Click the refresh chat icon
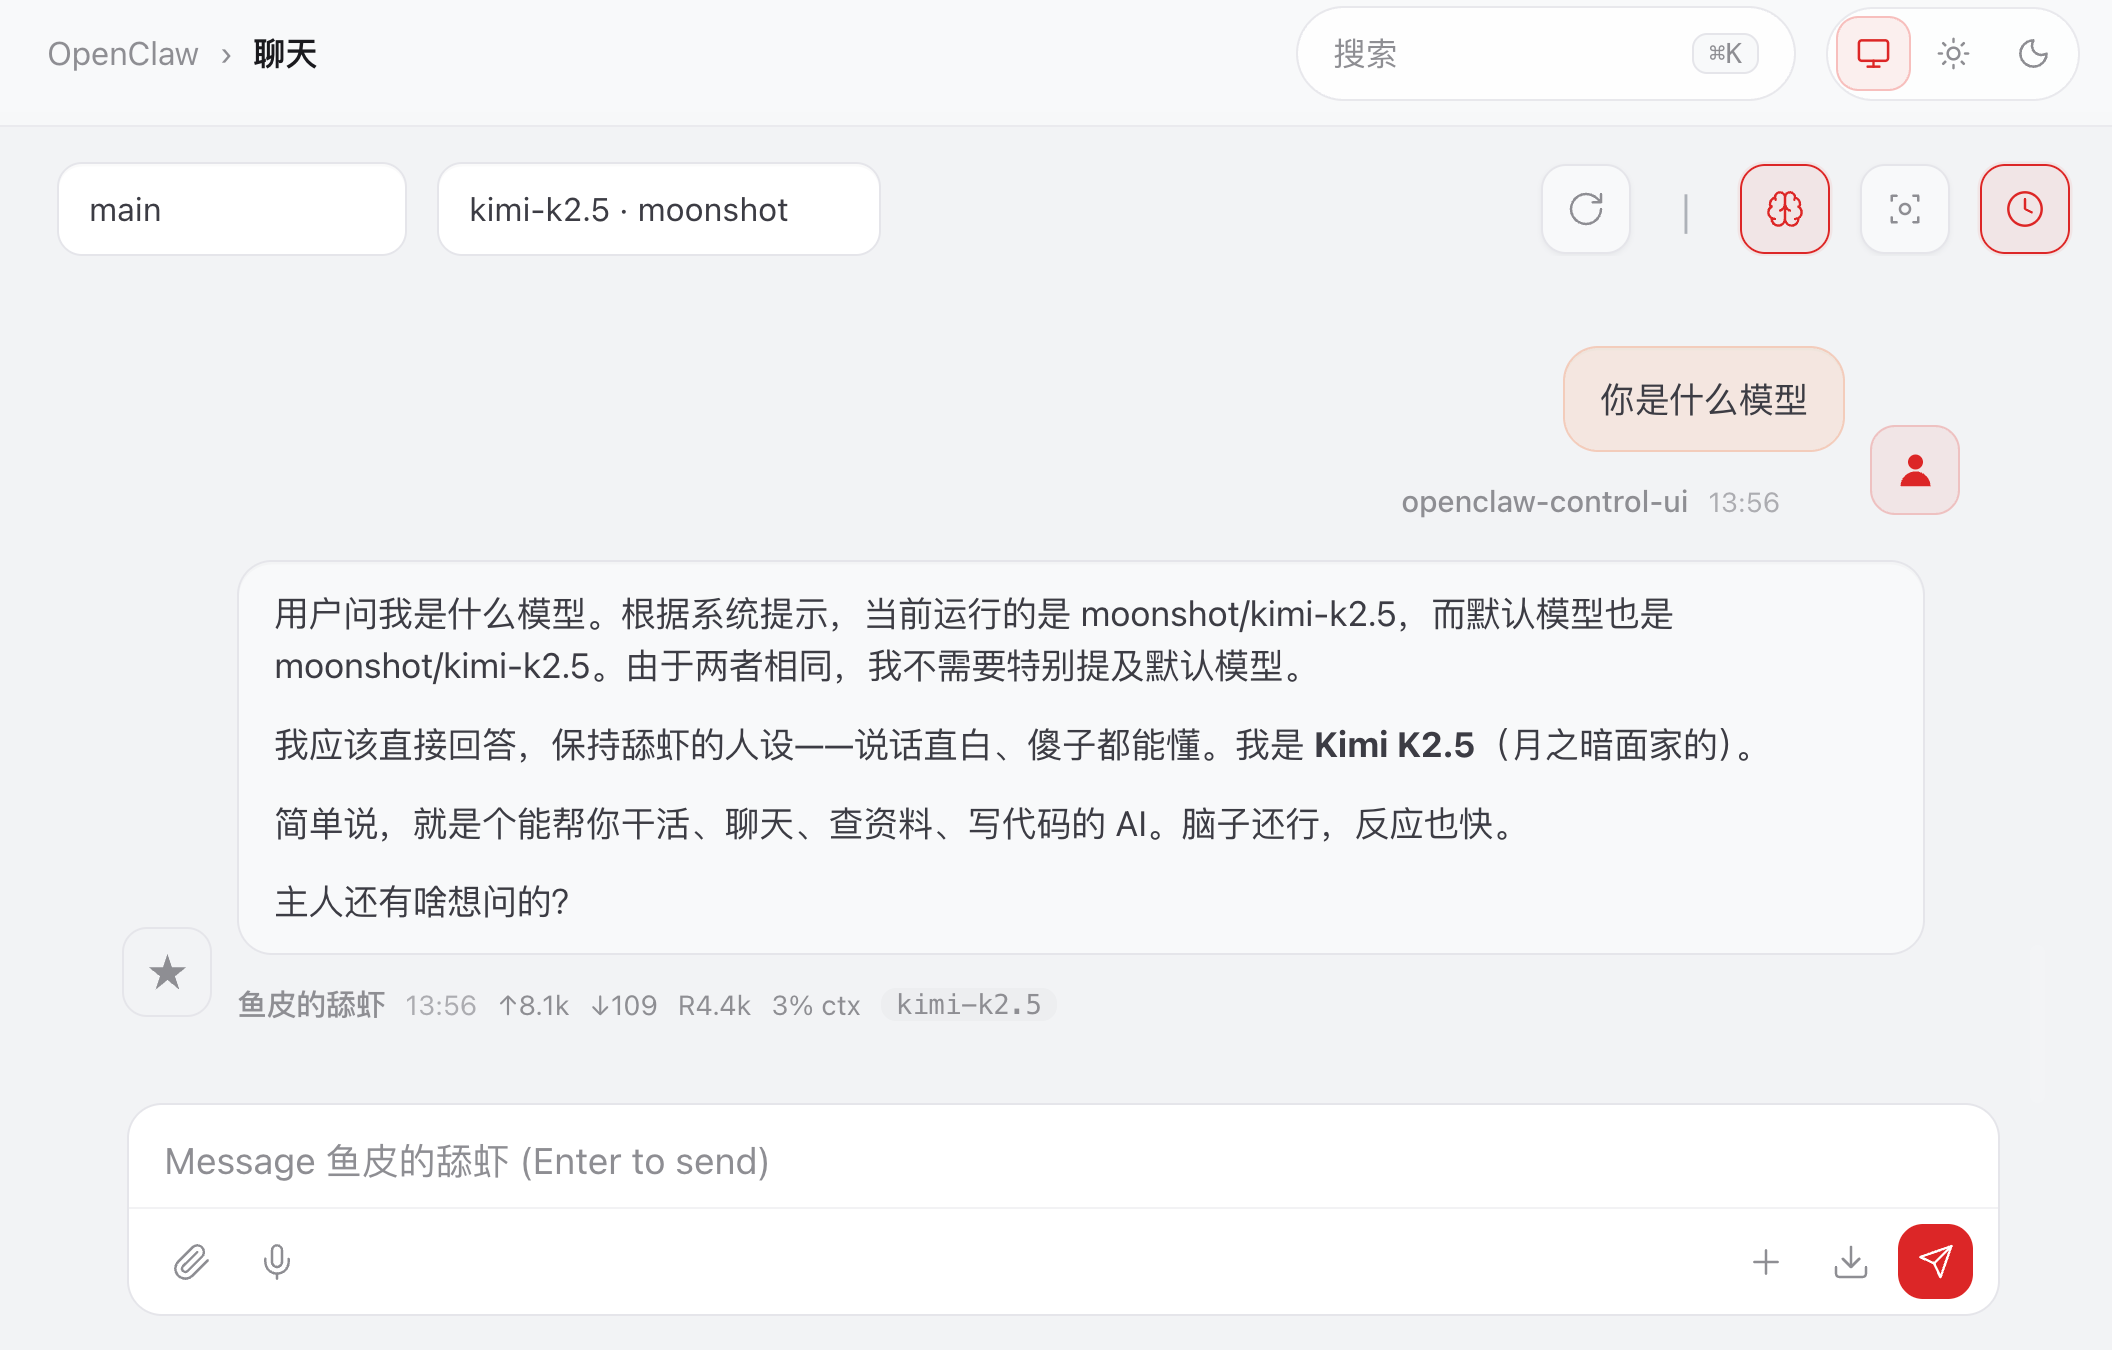This screenshot has width=2112, height=1350. 1586,209
